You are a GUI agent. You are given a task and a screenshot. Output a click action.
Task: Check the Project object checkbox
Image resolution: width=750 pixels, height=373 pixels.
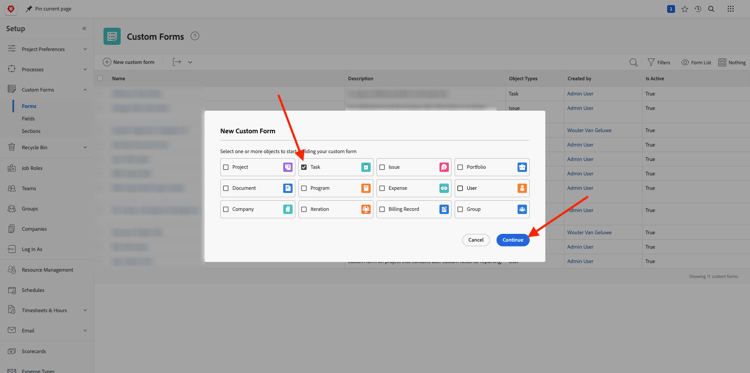[226, 167]
